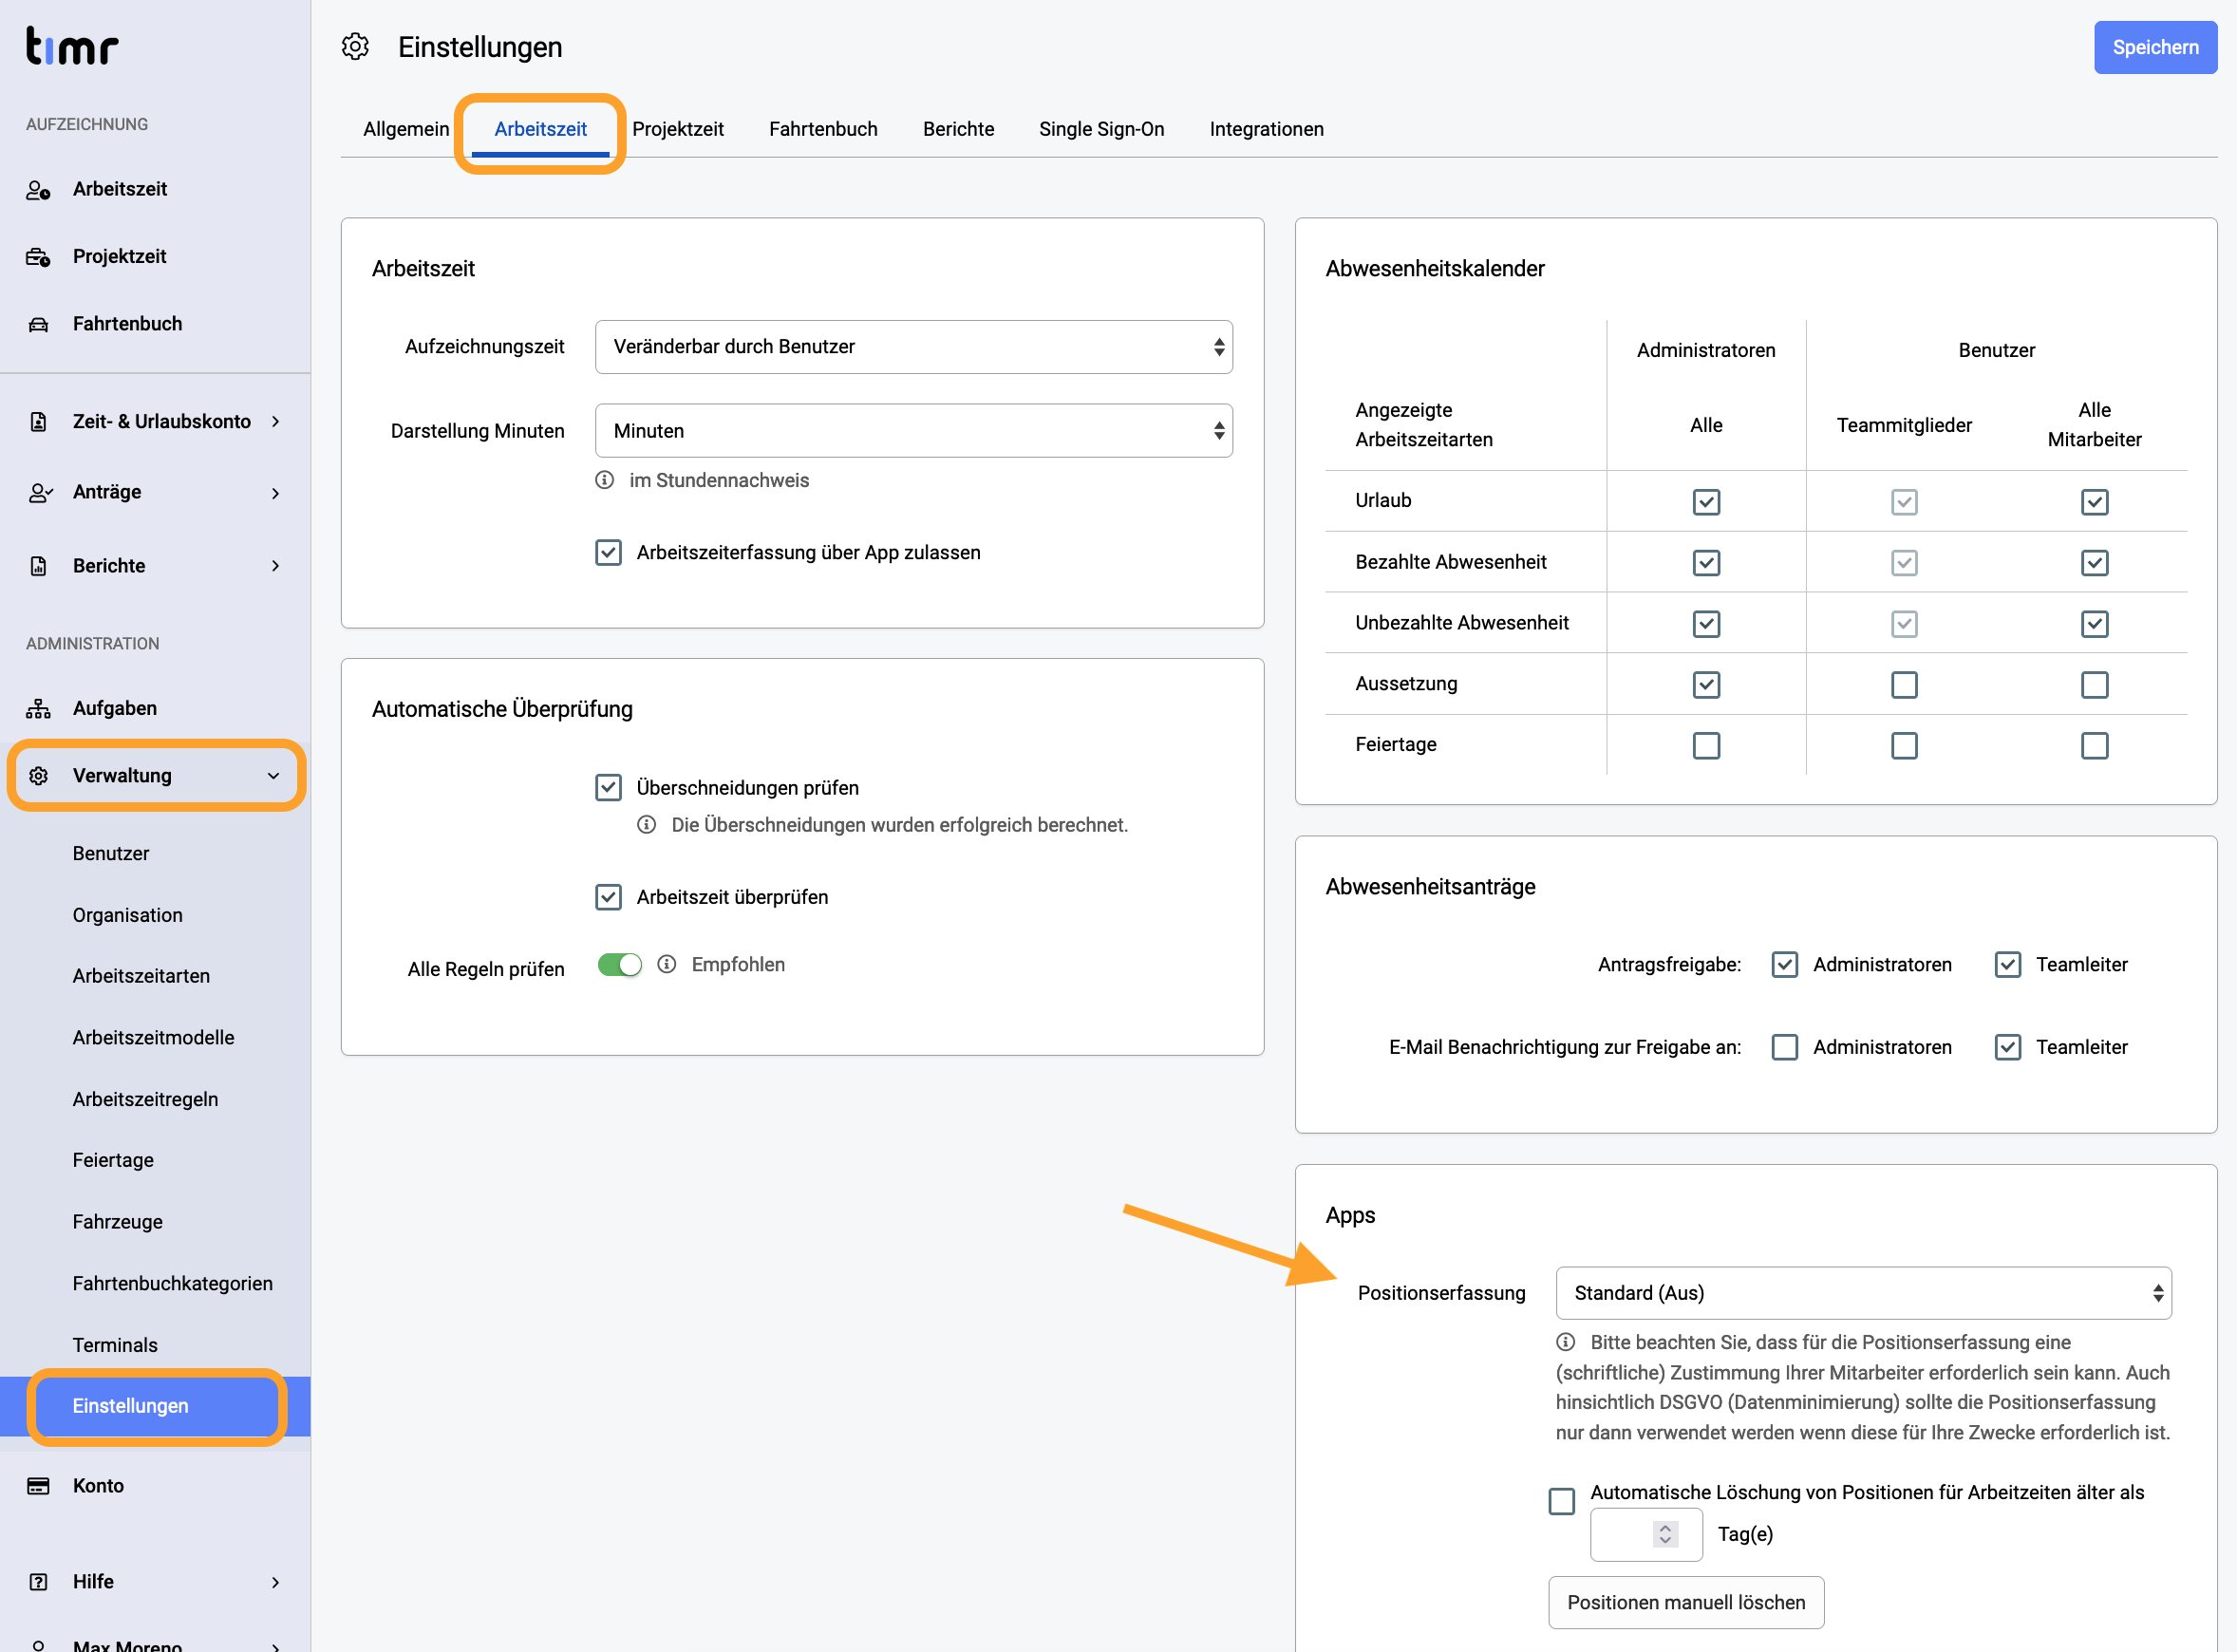
Task: Click the Berichte report icon
Action: tap(38, 566)
